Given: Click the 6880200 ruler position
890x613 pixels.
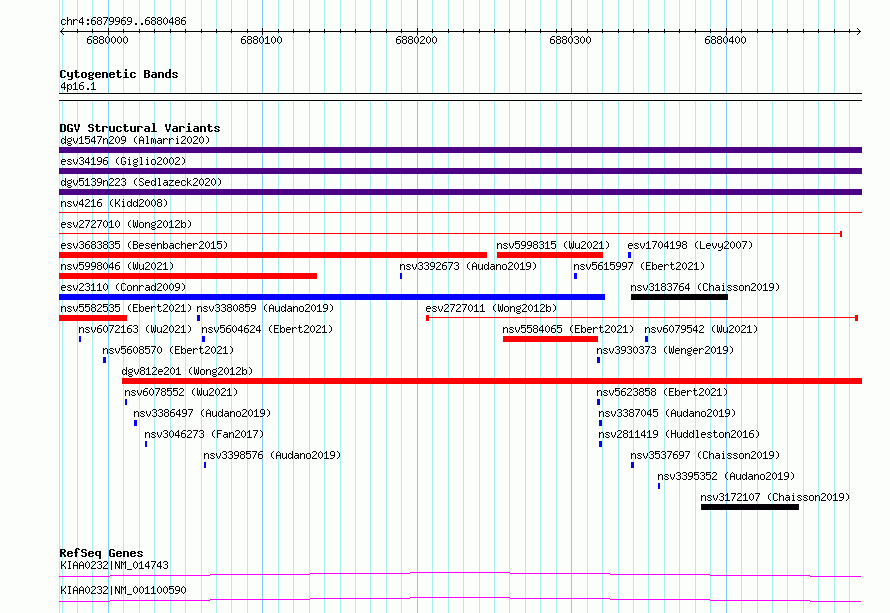Looking at the screenshot, I should point(416,40).
